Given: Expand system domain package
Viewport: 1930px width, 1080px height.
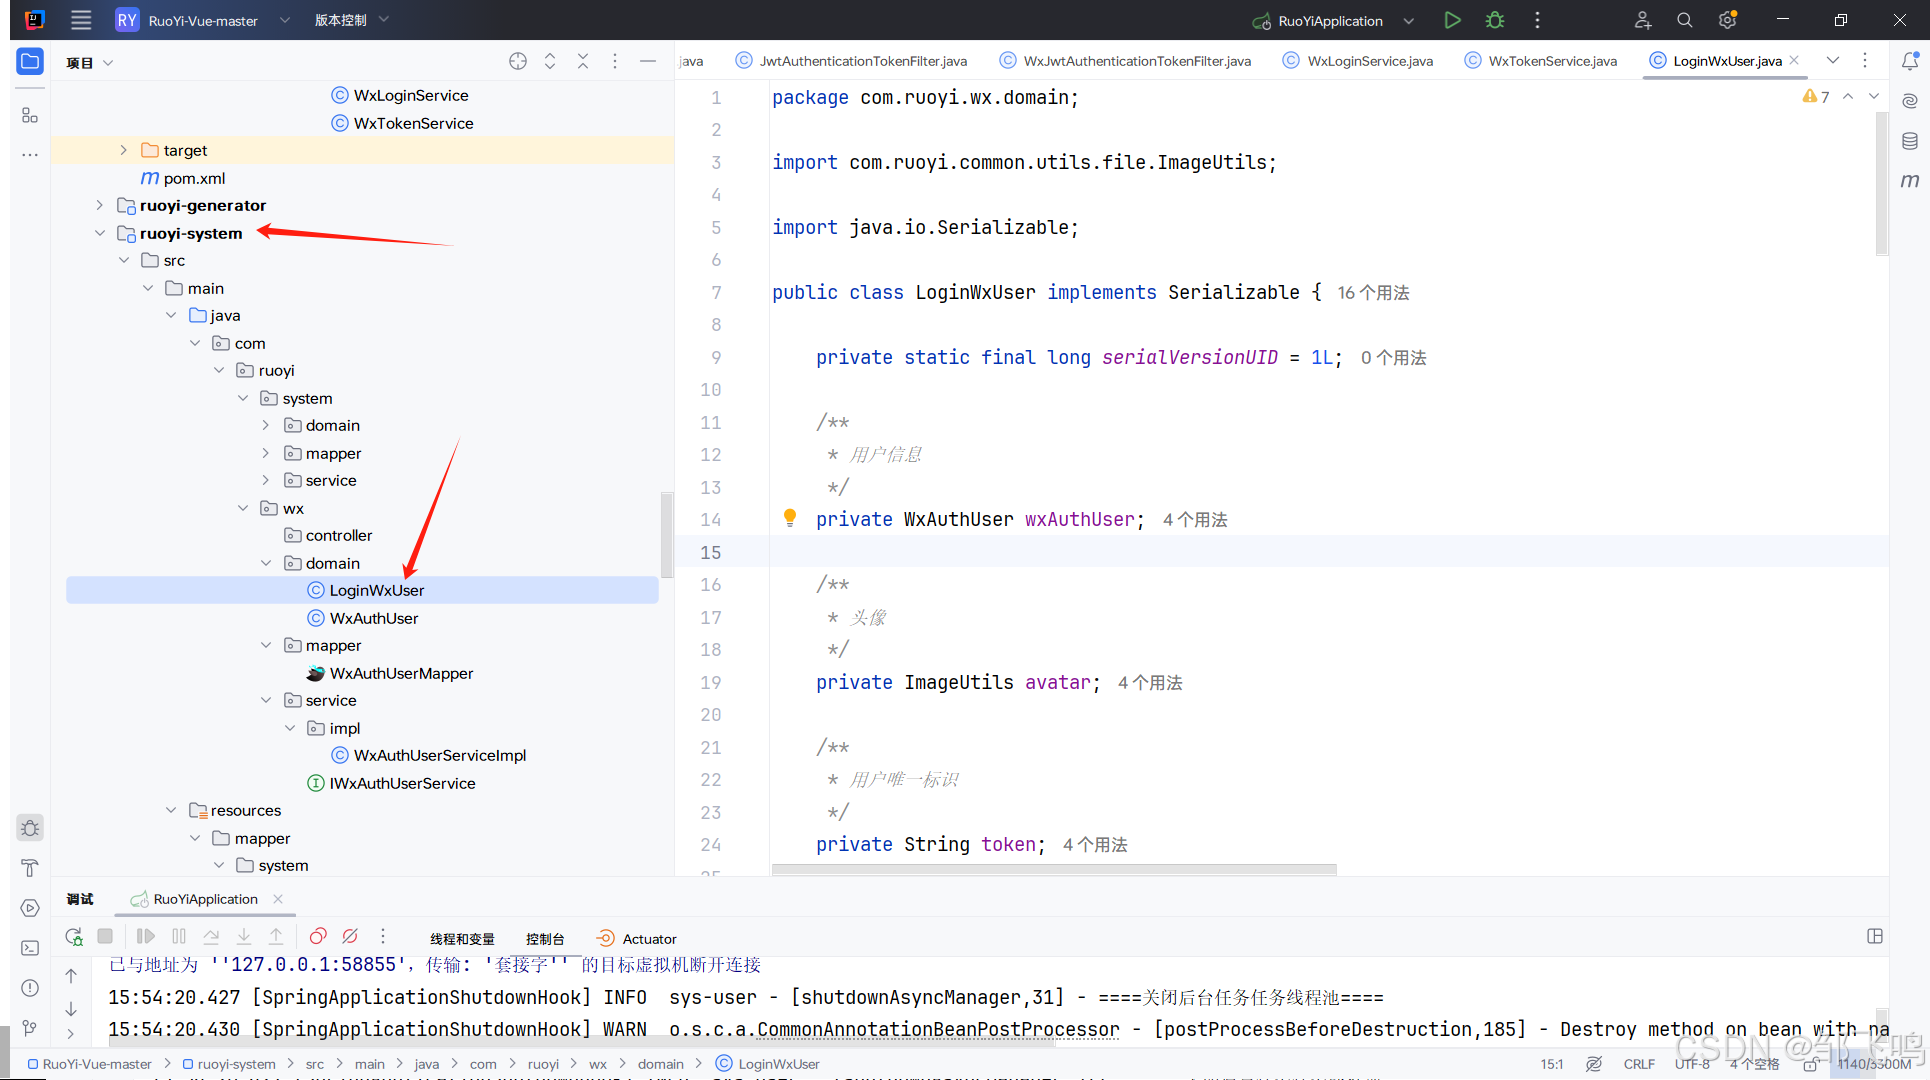Looking at the screenshot, I should pos(266,425).
